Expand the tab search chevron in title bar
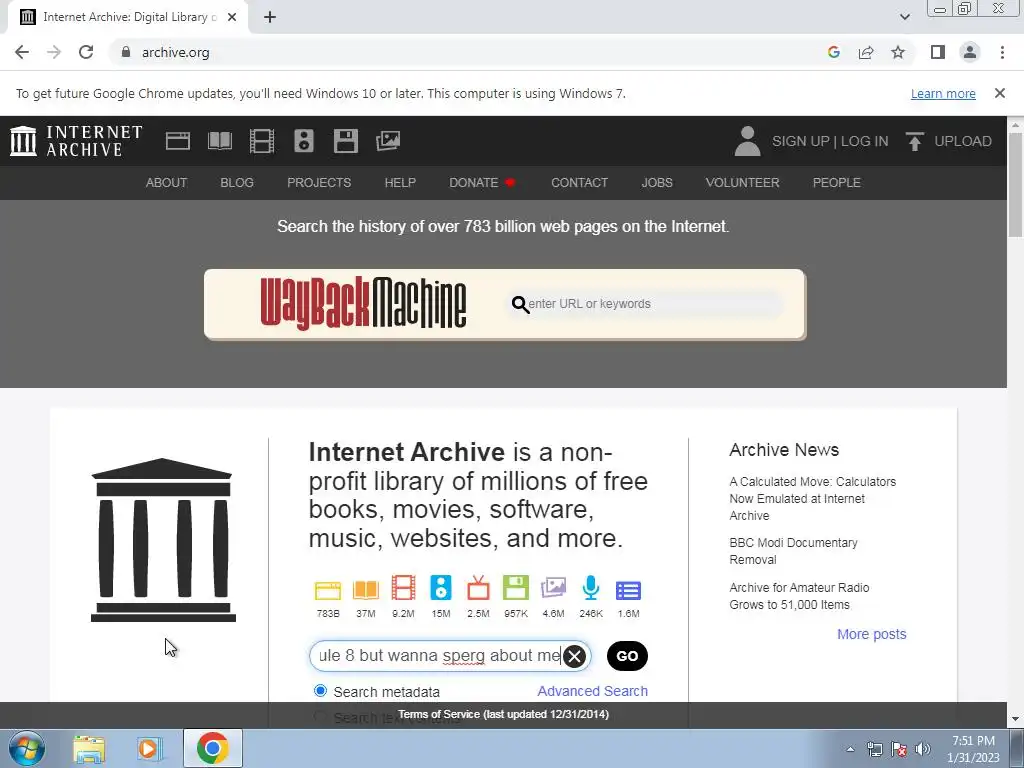 click(x=904, y=17)
